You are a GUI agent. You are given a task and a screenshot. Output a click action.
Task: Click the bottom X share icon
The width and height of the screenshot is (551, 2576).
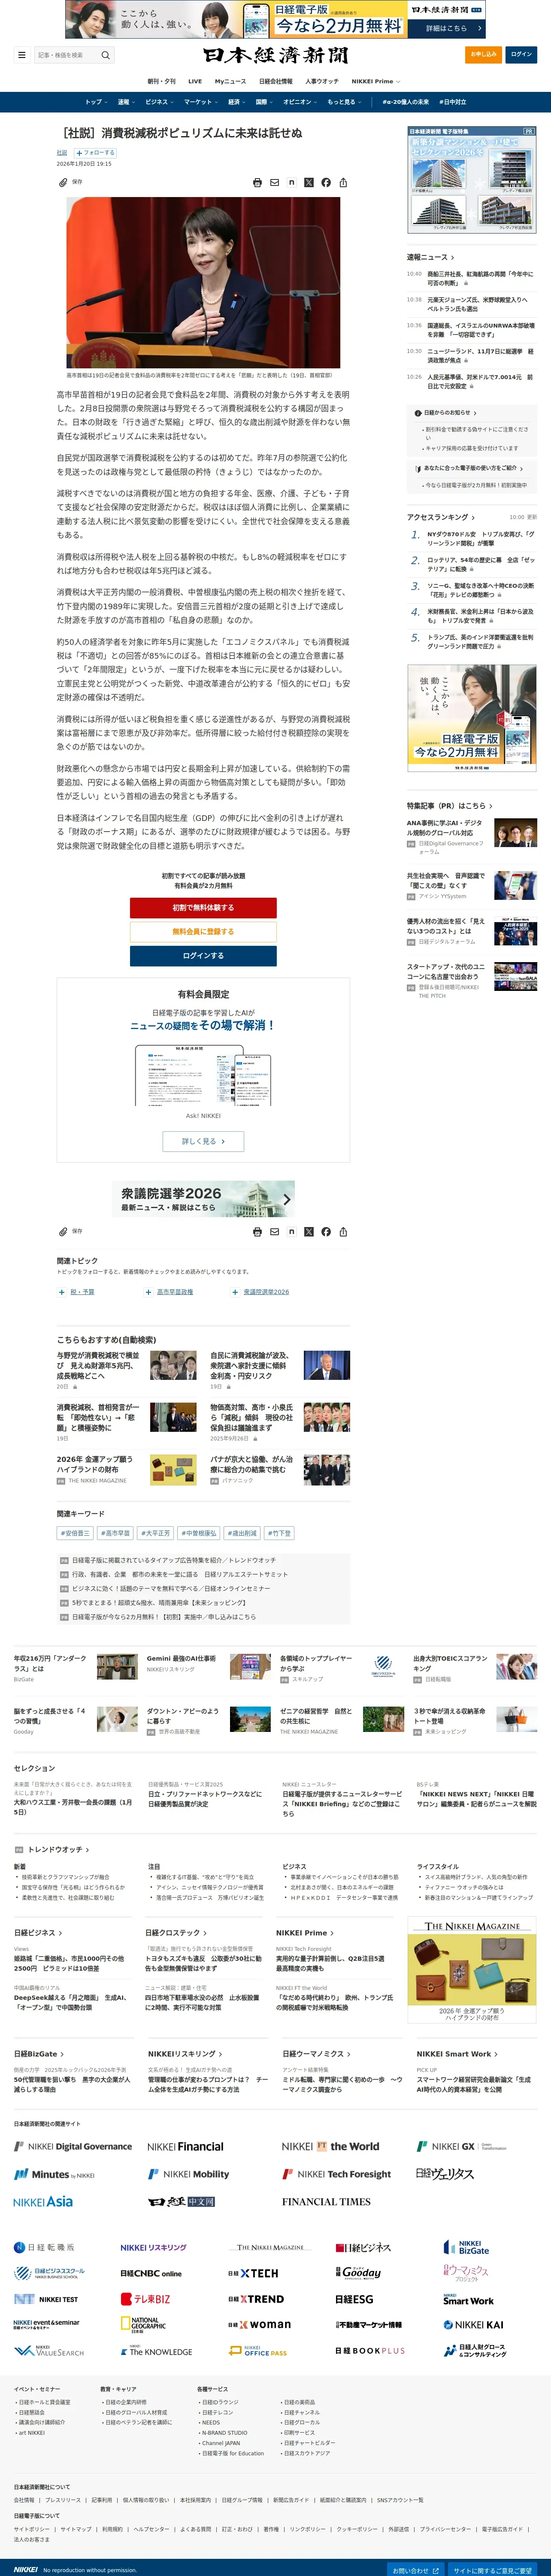pyautogui.click(x=308, y=1232)
